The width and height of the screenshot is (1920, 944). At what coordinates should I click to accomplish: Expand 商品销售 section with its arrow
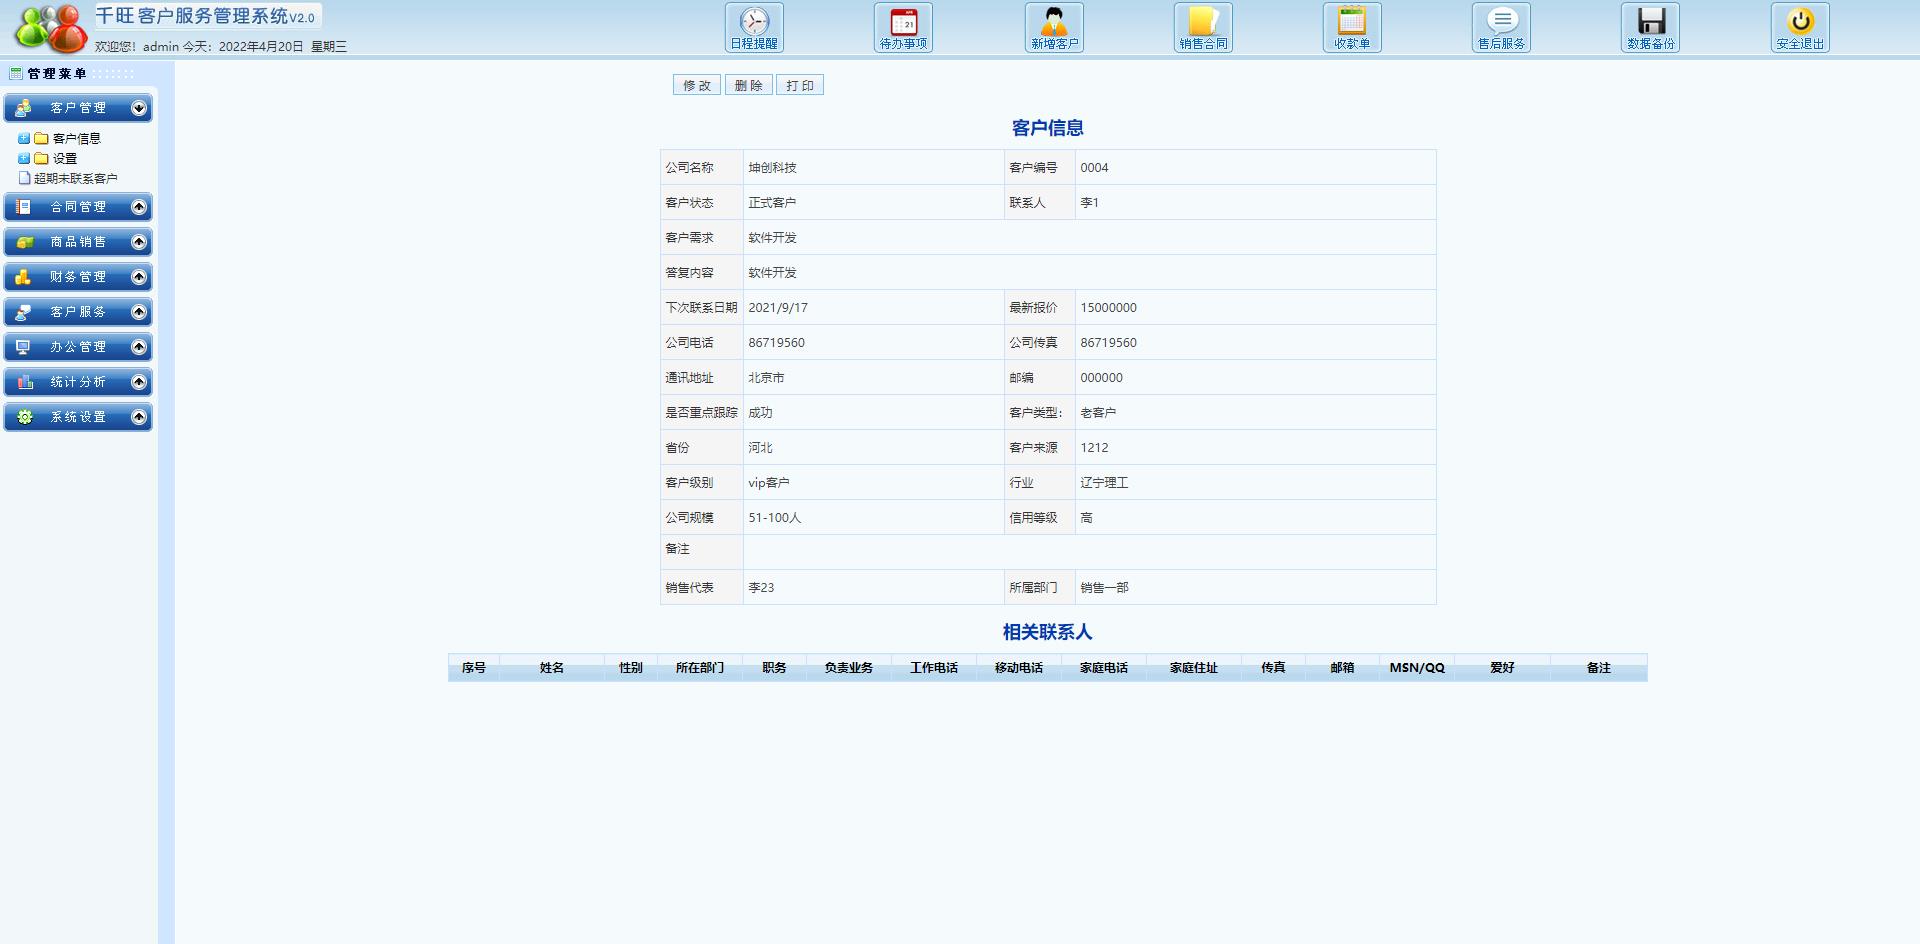(139, 242)
